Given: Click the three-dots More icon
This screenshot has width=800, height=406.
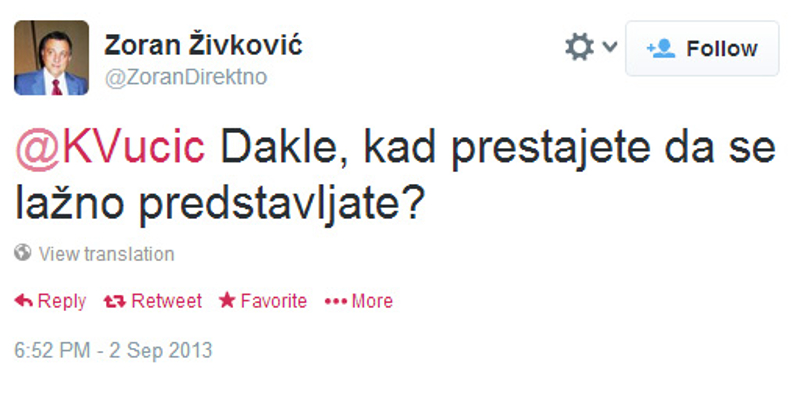Looking at the screenshot, I should click(x=336, y=301).
